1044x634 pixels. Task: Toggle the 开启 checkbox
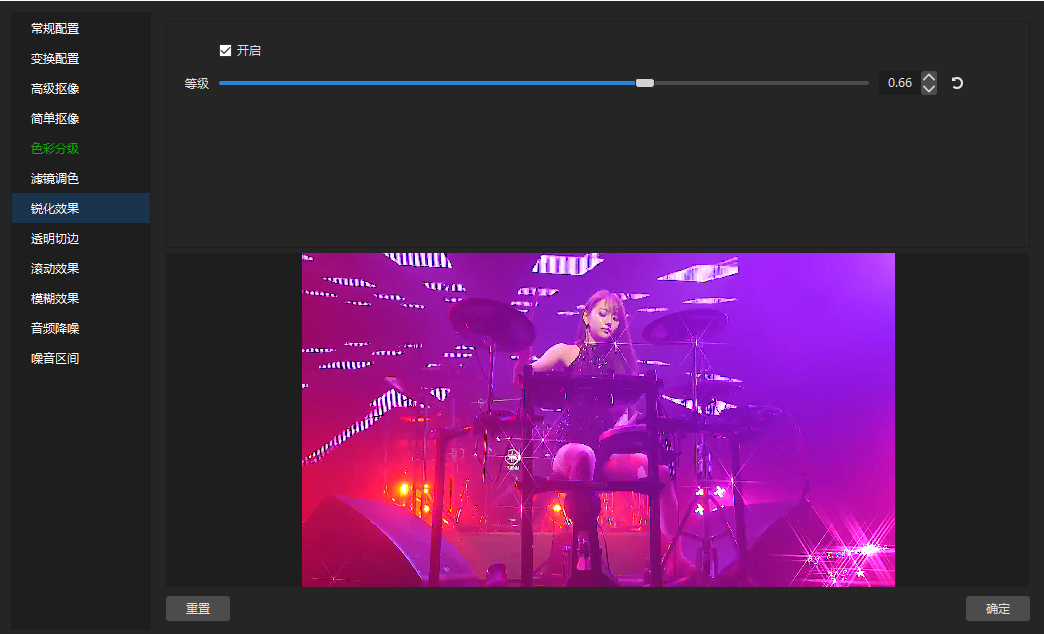point(225,51)
